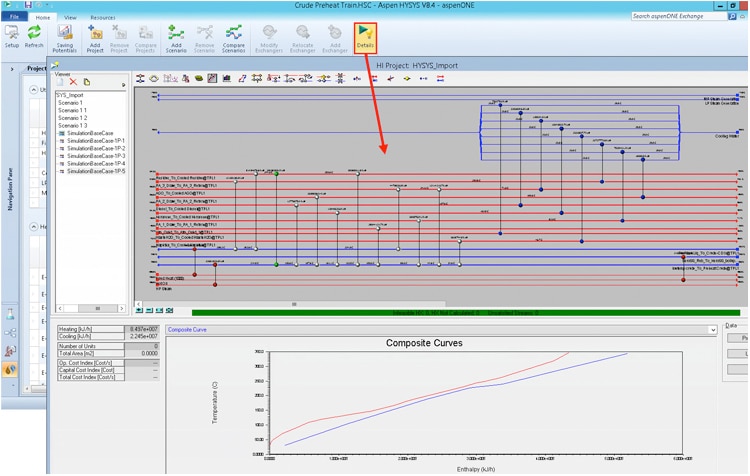Click the Setup ribbon button
Viewport: 750px width, 476px height.
pos(11,37)
